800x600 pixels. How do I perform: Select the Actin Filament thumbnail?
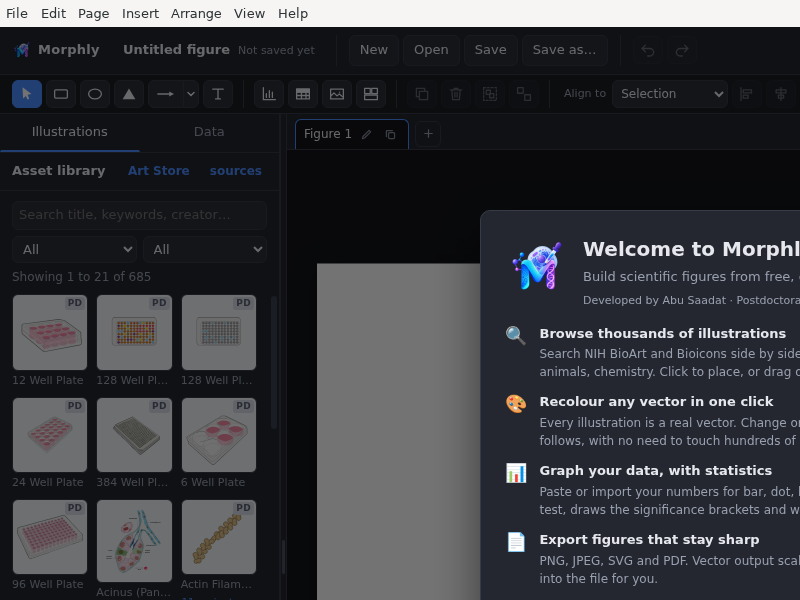point(219,537)
